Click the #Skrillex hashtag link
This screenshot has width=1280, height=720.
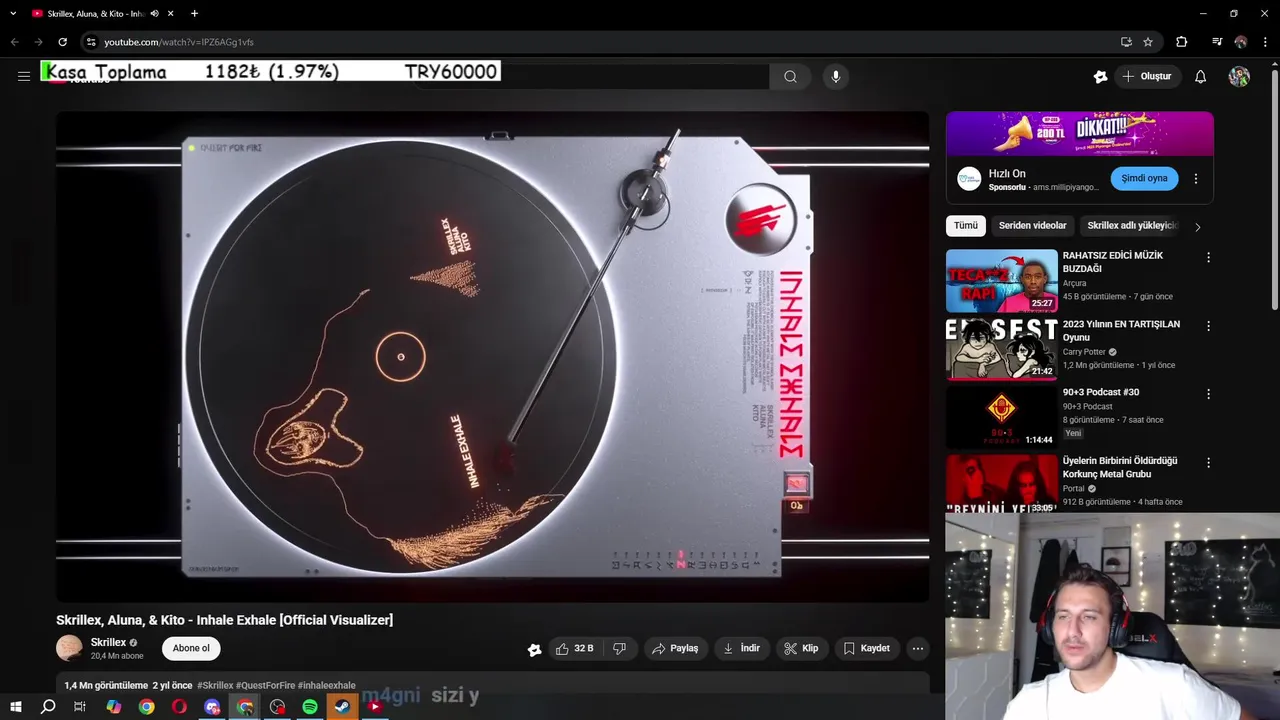(x=215, y=685)
